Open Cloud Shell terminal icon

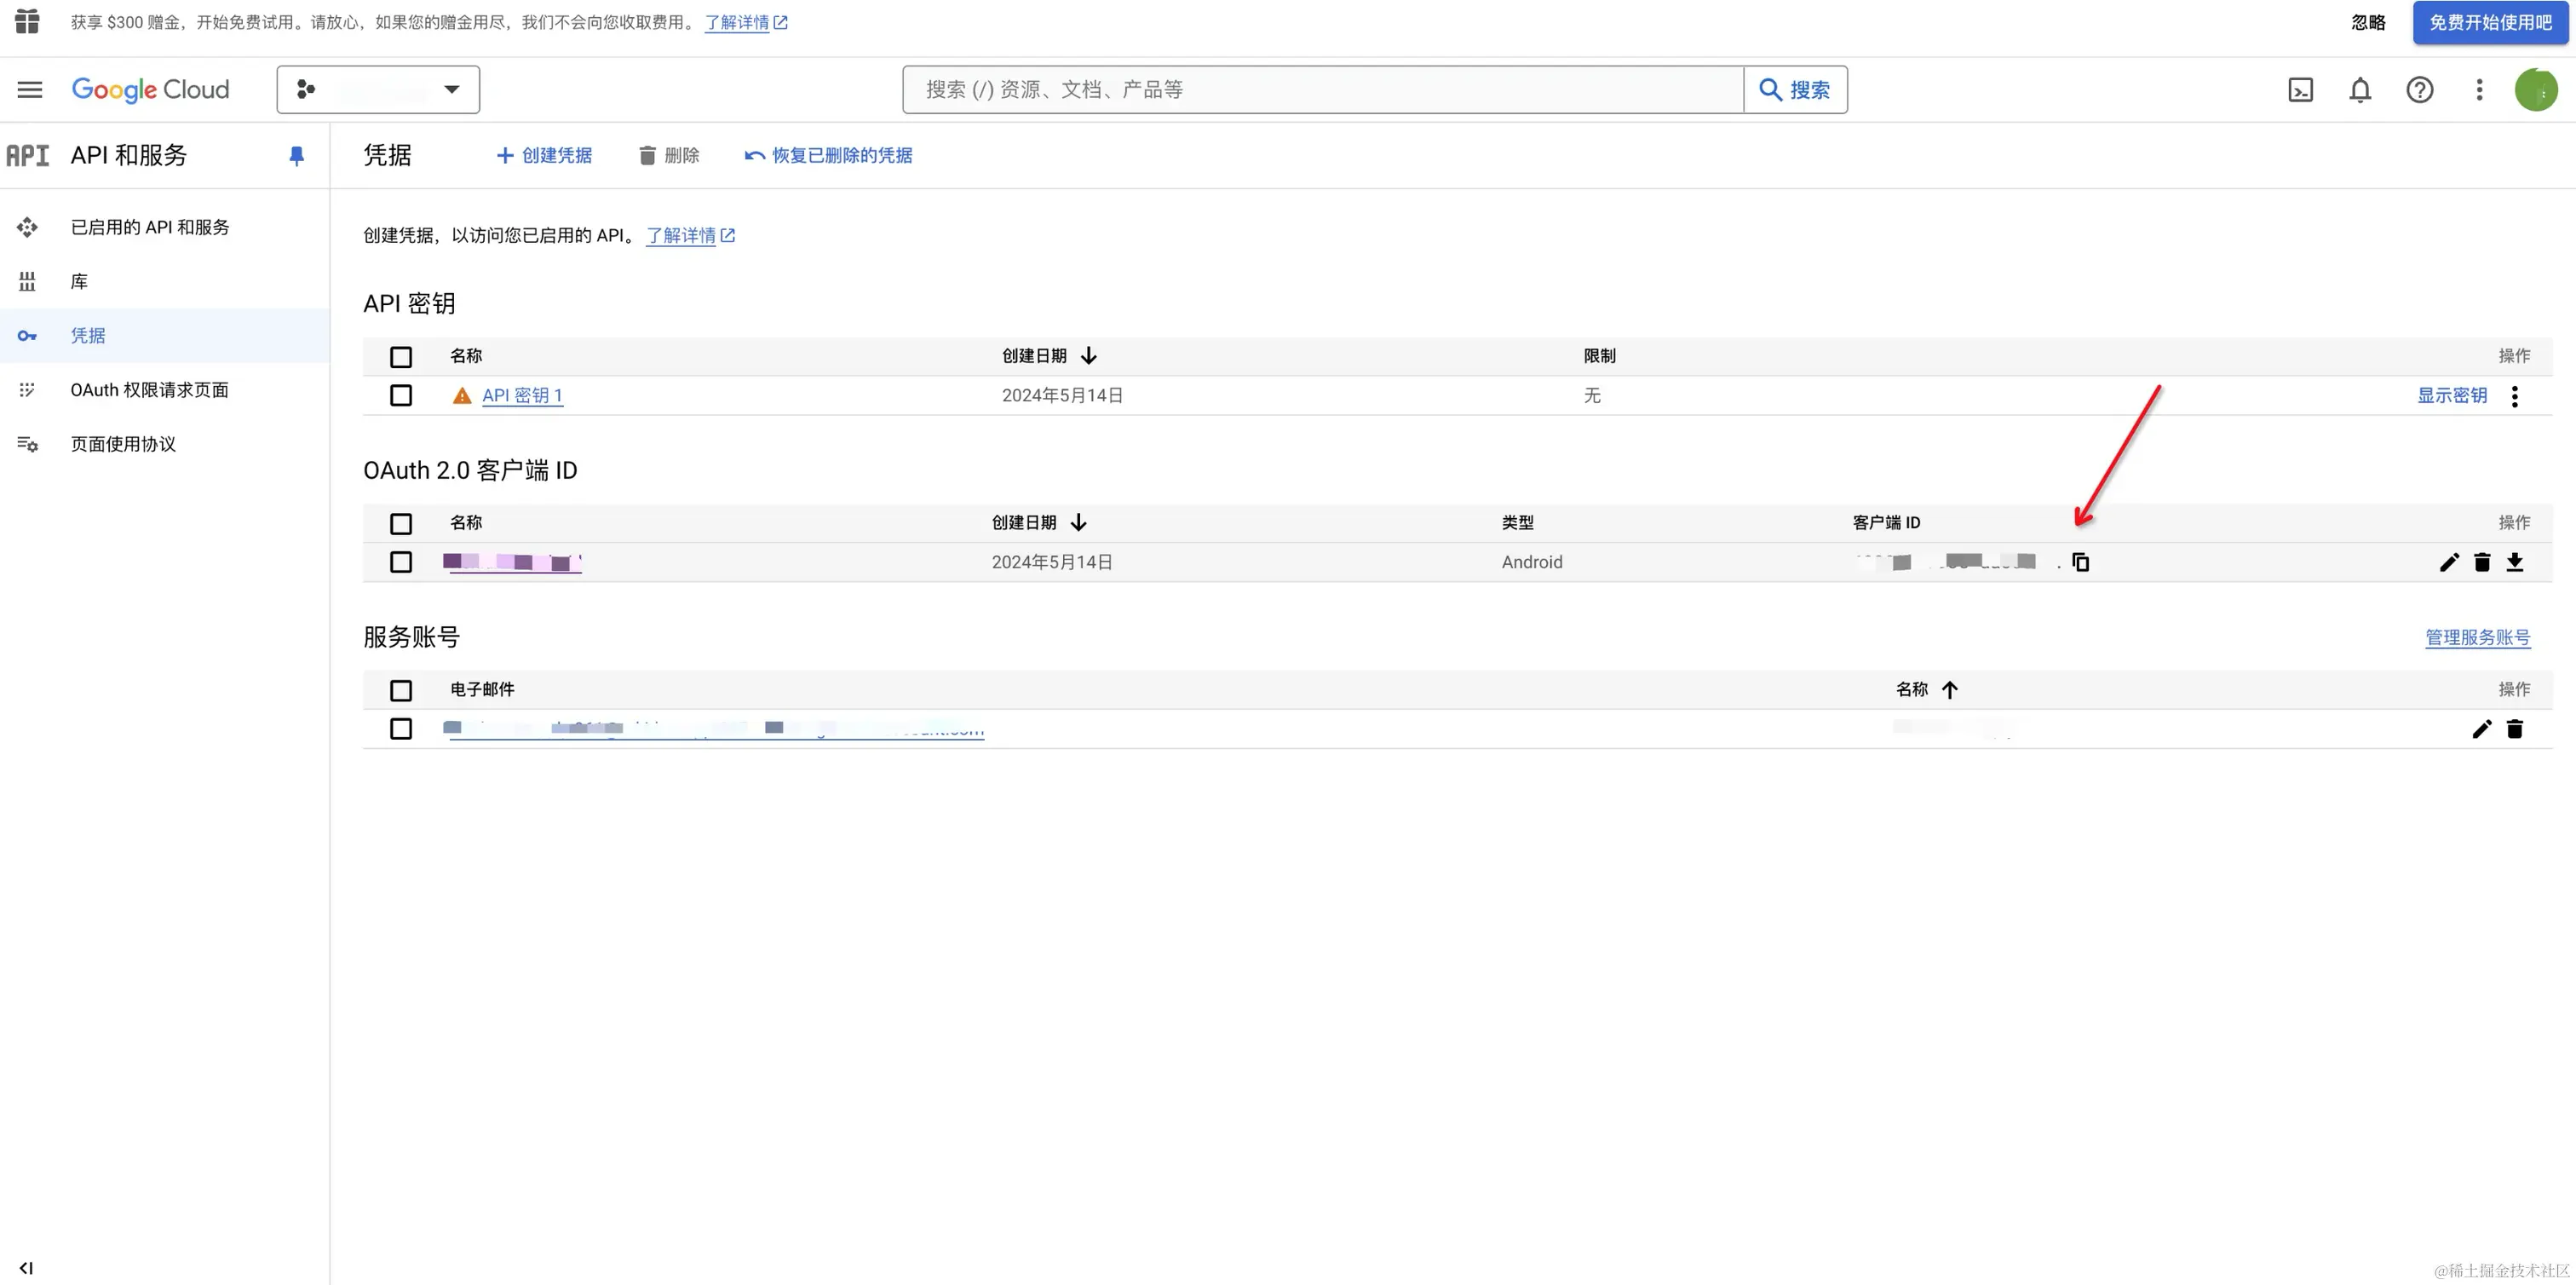[x=2300, y=90]
